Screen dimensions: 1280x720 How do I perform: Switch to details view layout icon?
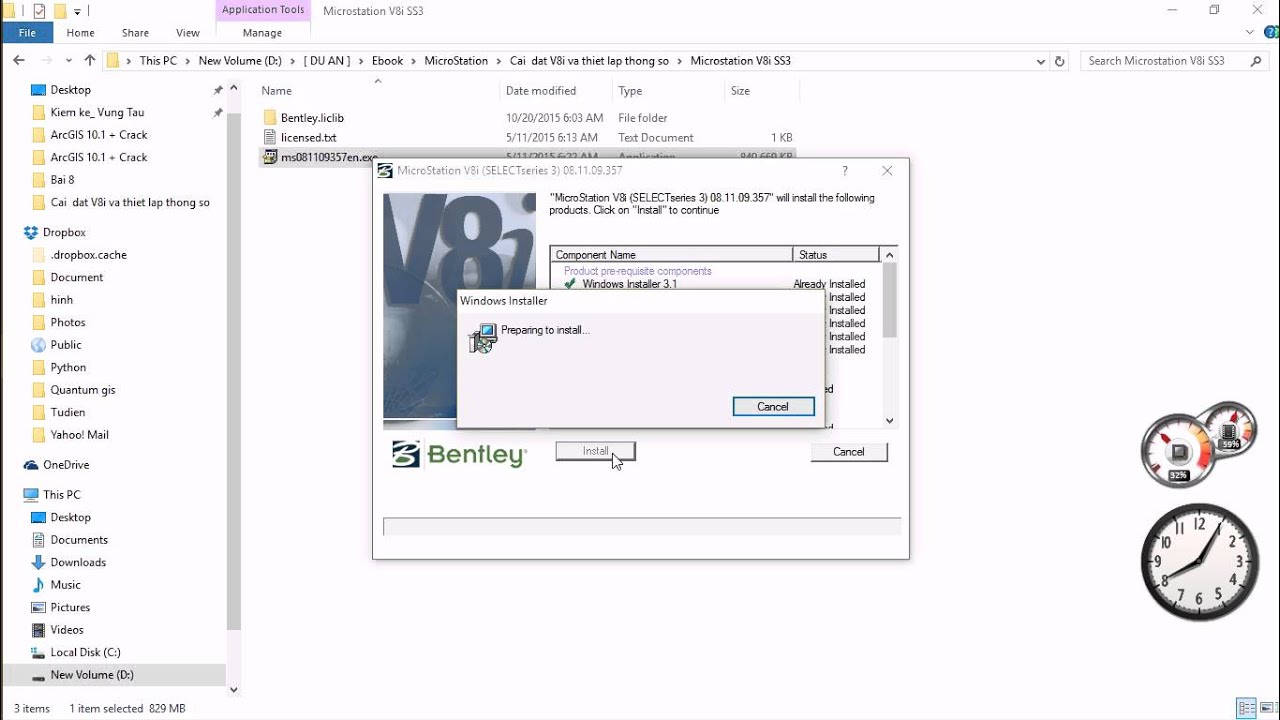tap(1245, 708)
